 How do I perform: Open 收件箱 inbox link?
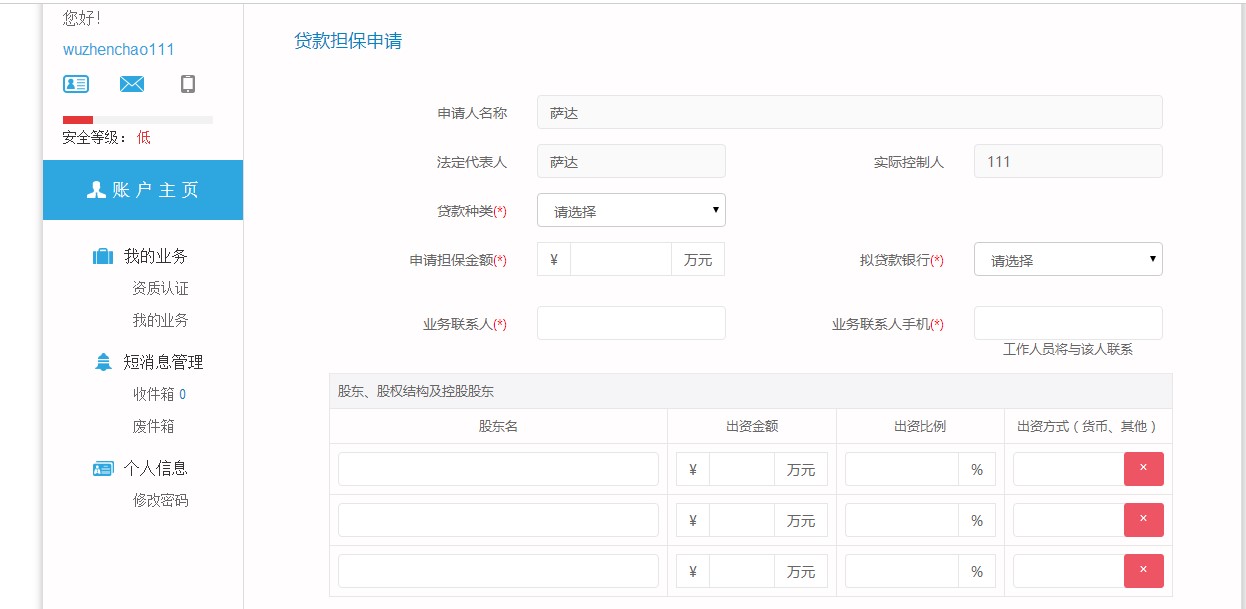[x=154, y=394]
